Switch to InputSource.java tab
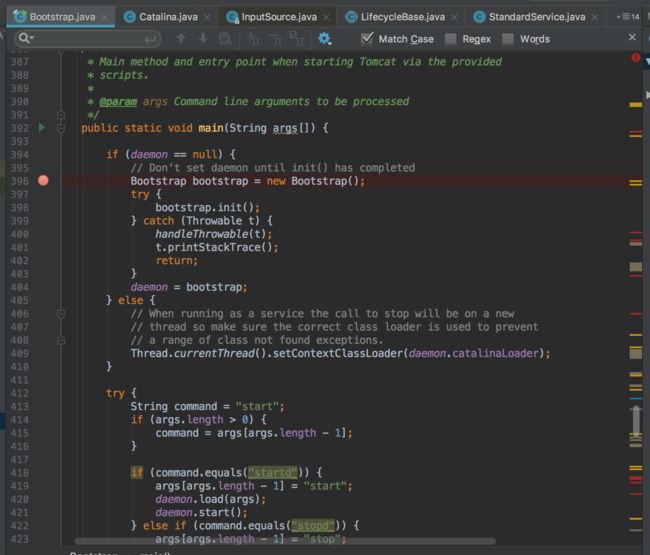Screen dimensions: 650x555 point(279,17)
